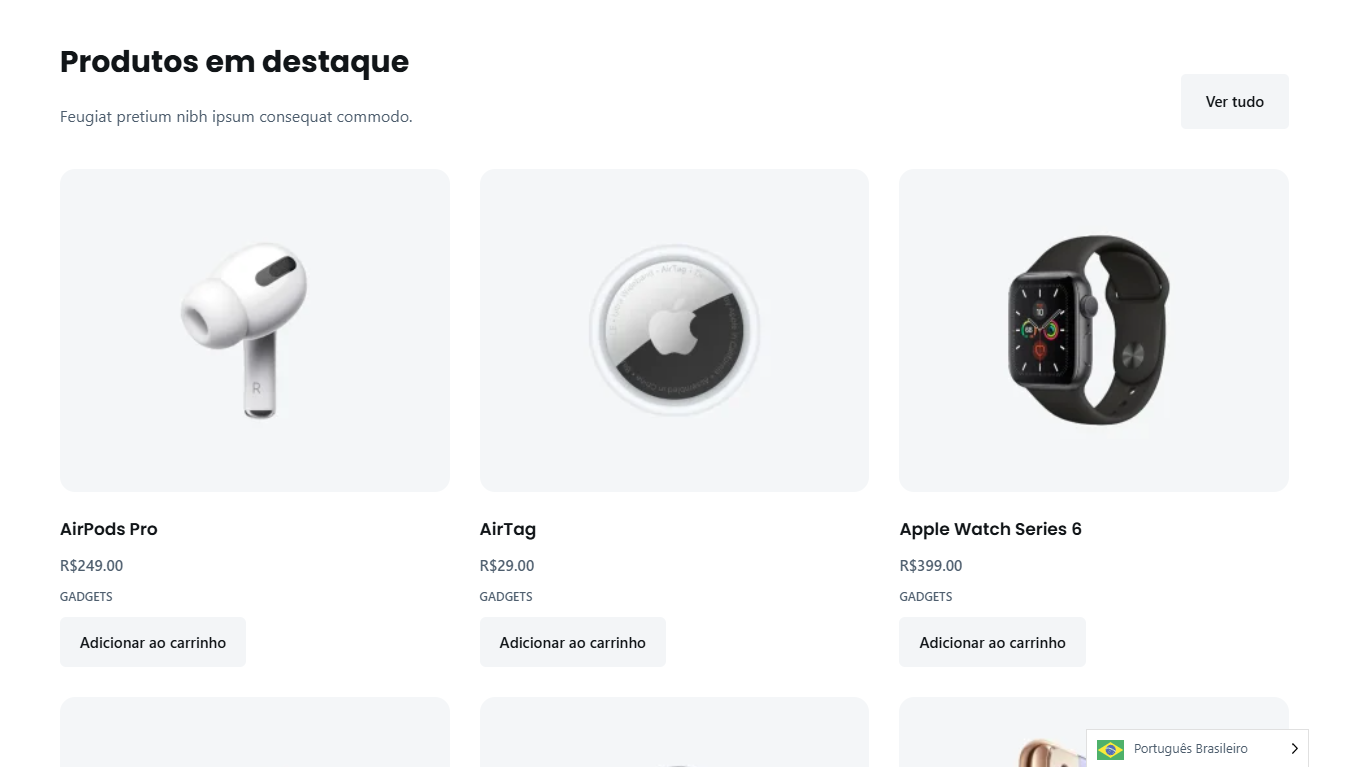Expand the language selector chevron arrow
Screen dimensions: 1348x767
[x=1294, y=749]
